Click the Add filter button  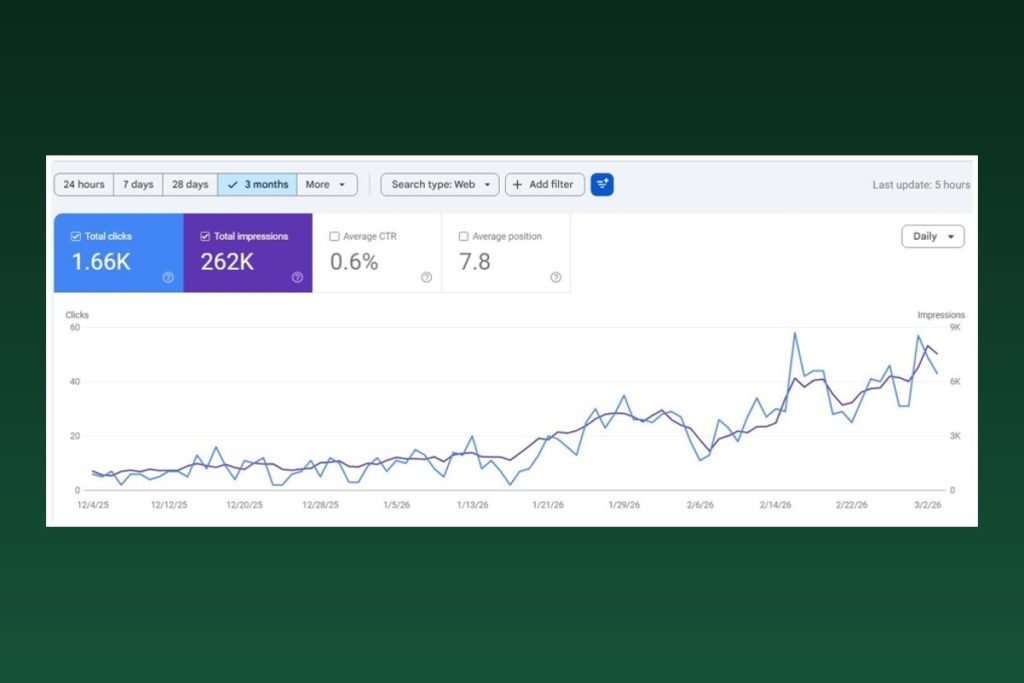(545, 184)
